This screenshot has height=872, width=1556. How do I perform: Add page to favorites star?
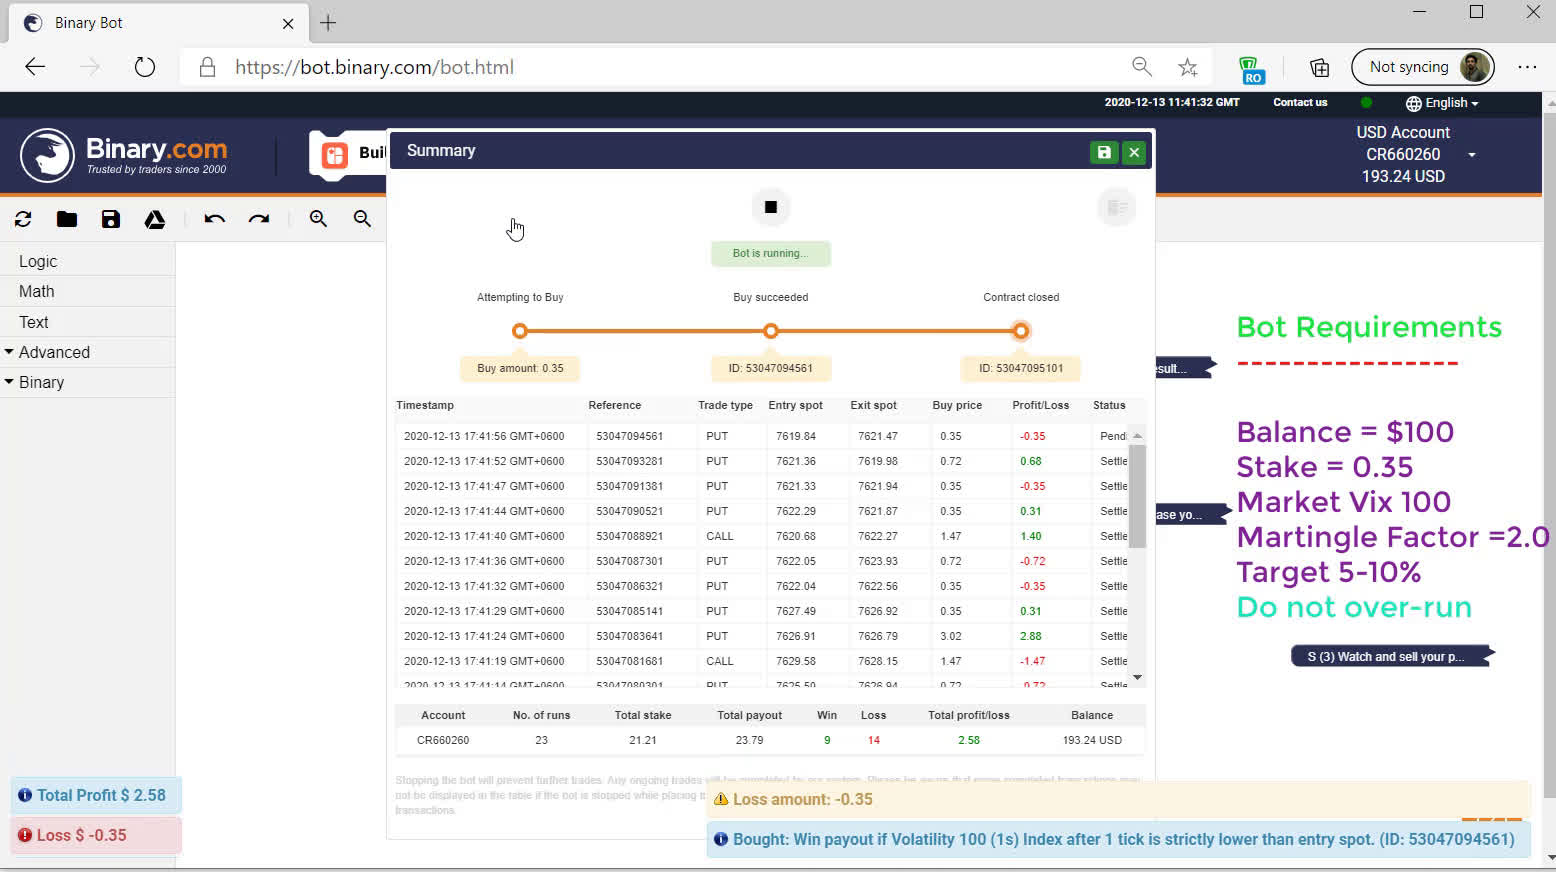(x=1188, y=67)
